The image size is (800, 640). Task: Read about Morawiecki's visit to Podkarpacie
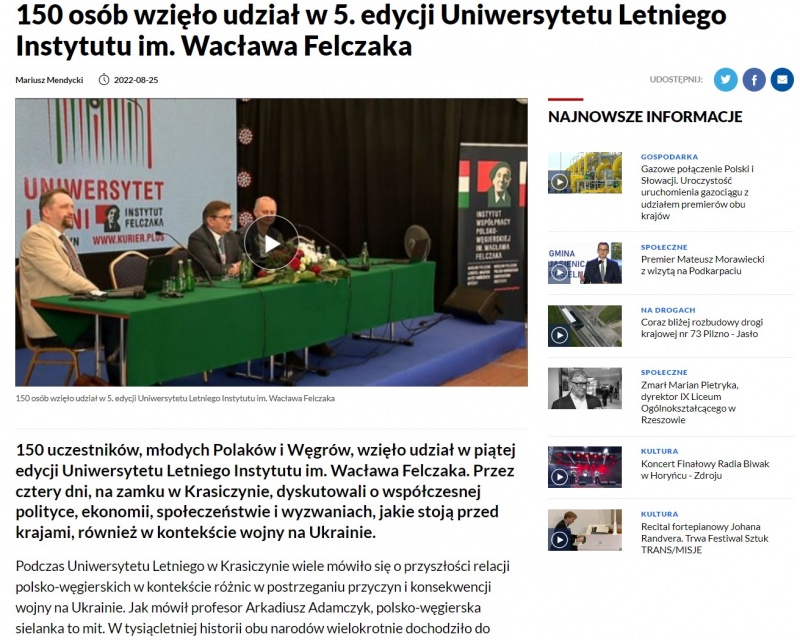point(703,265)
